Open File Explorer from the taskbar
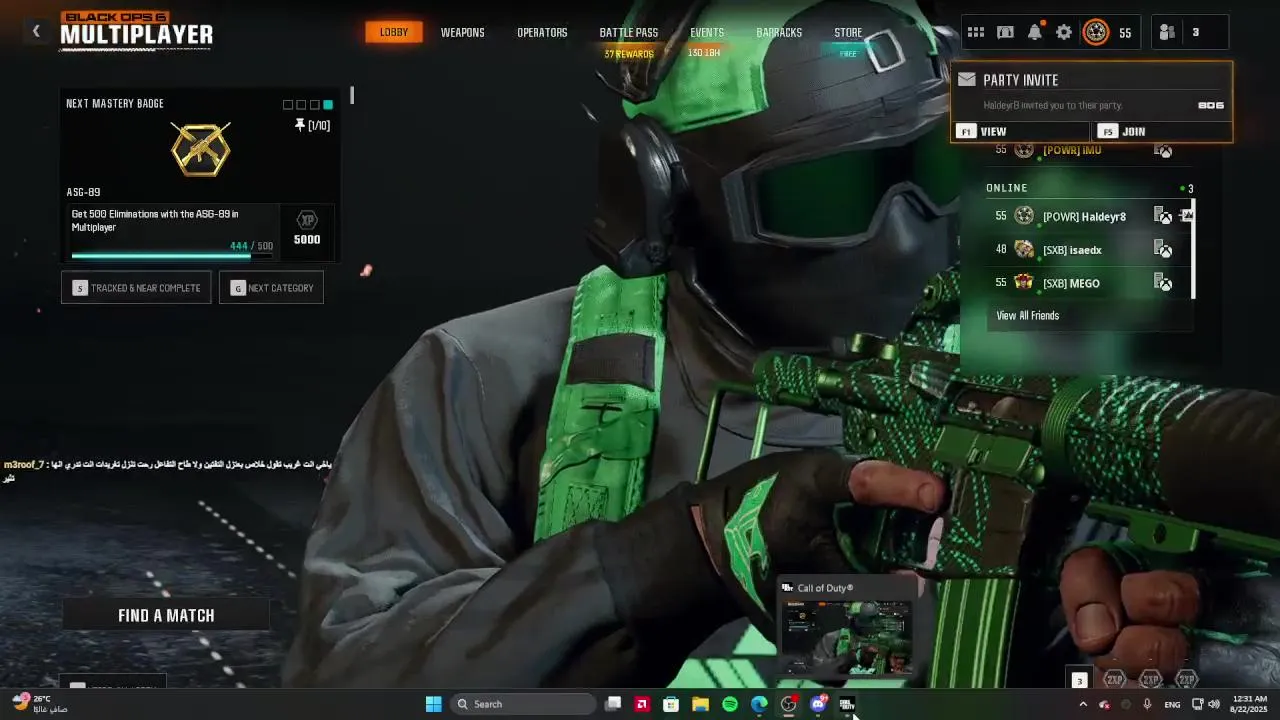1280x720 pixels. [701, 704]
